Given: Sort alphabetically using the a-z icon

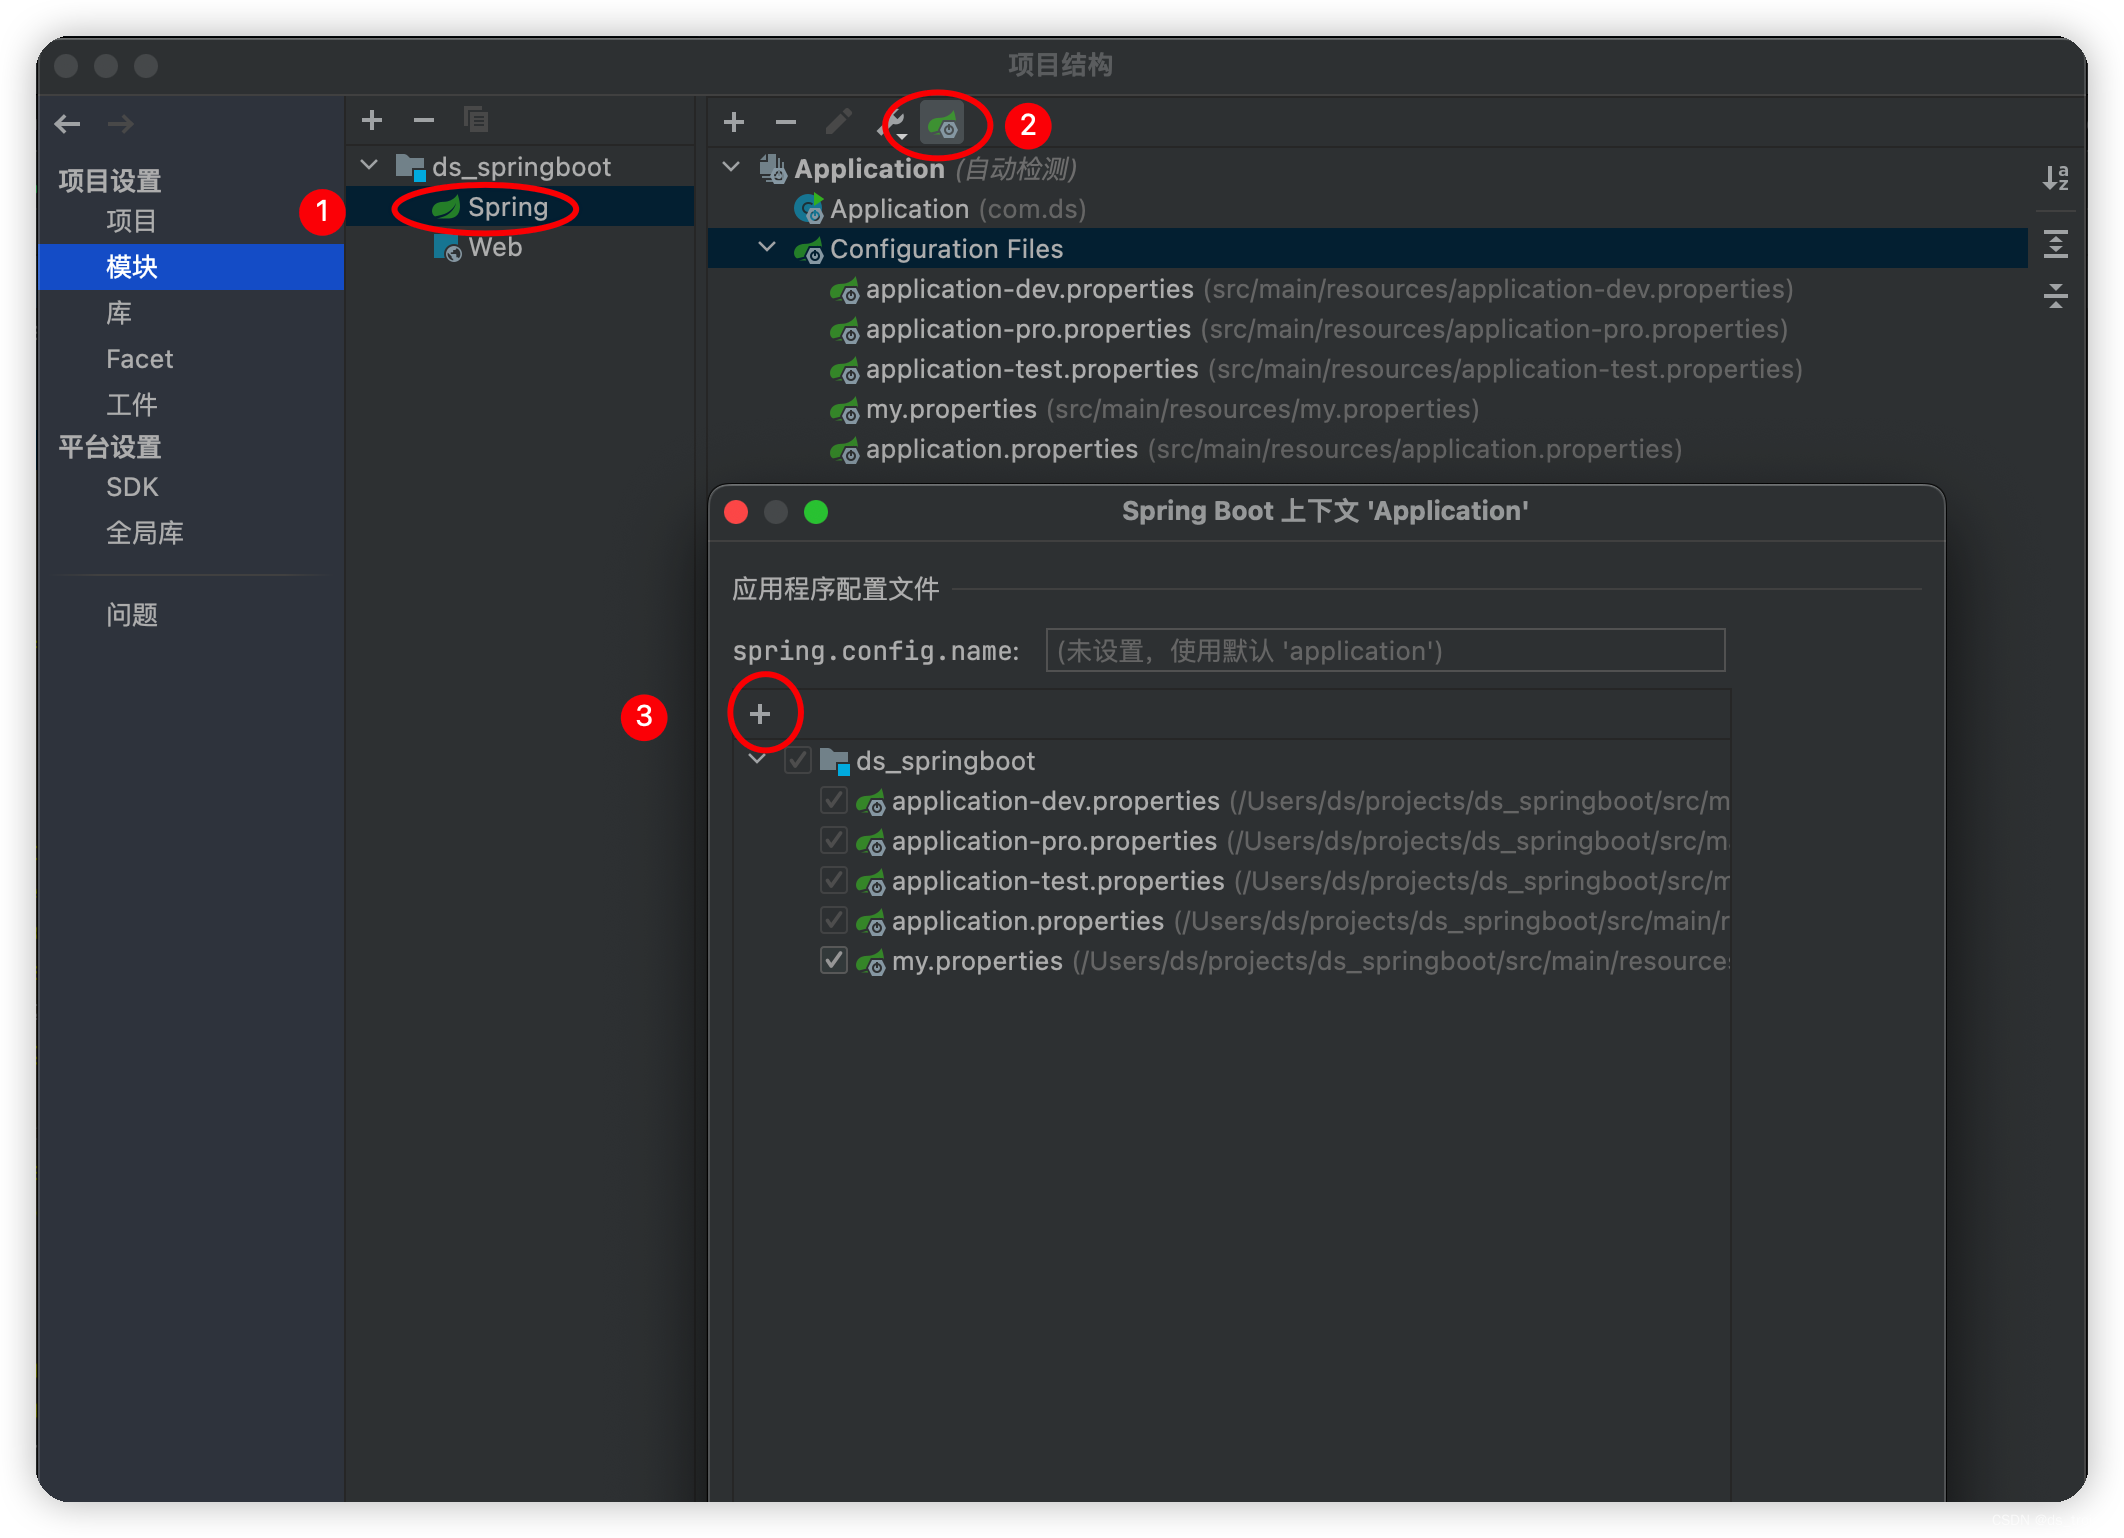Looking at the screenshot, I should pos(2056,178).
